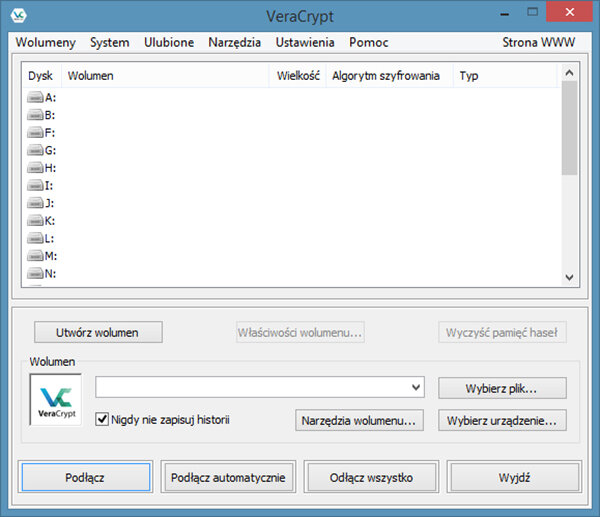Viewport: 600px width, 517px height.
Task: Click the Wielkość column header
Action: [297, 75]
